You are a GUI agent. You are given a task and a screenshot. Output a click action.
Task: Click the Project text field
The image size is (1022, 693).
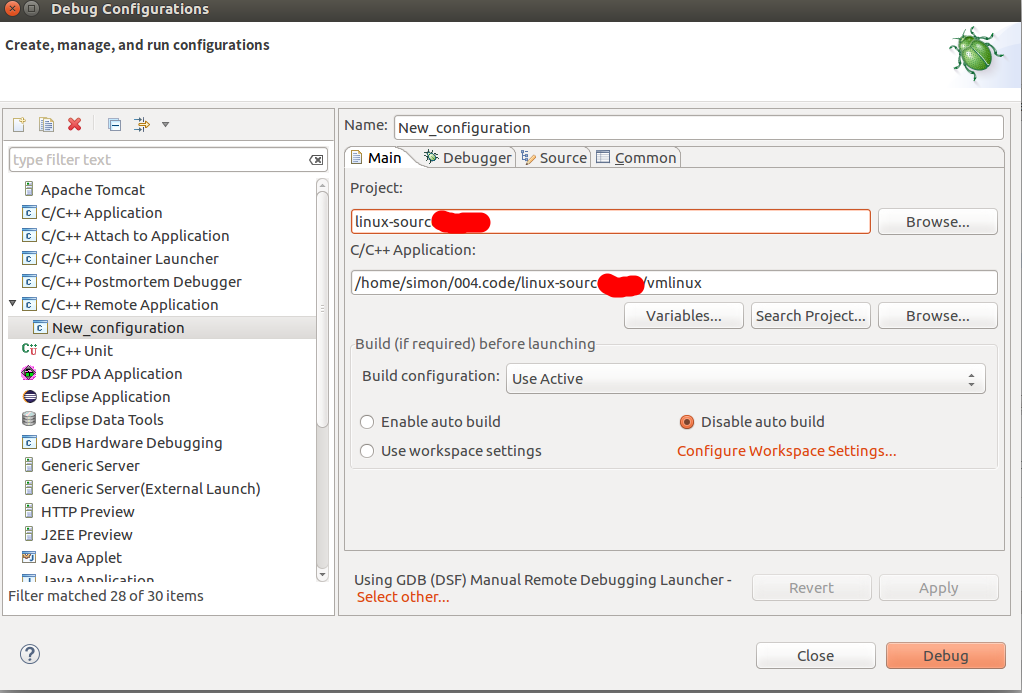(611, 222)
